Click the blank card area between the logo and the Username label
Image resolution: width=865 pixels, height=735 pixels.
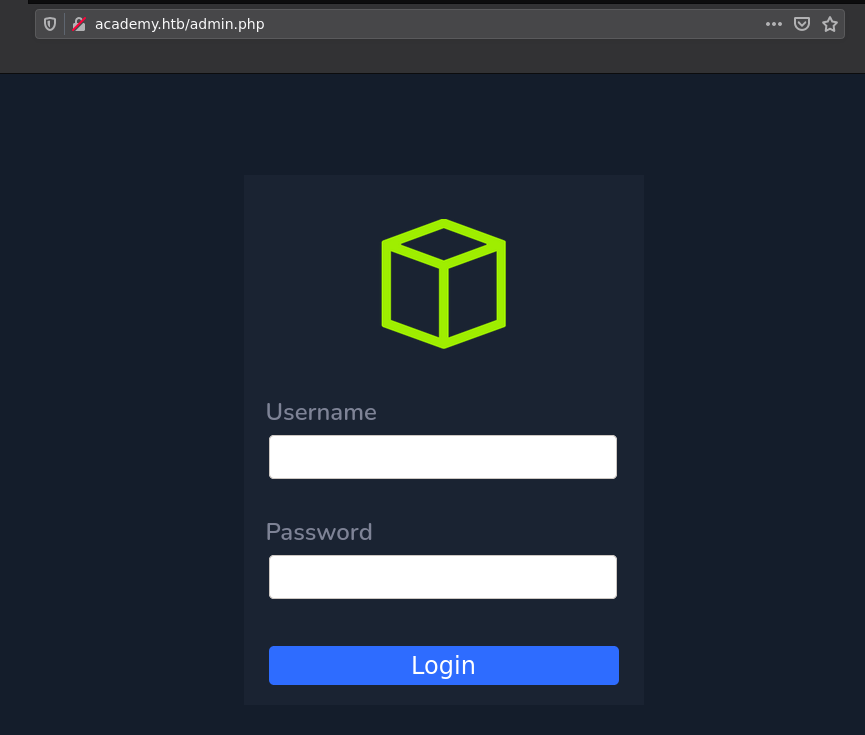443,374
